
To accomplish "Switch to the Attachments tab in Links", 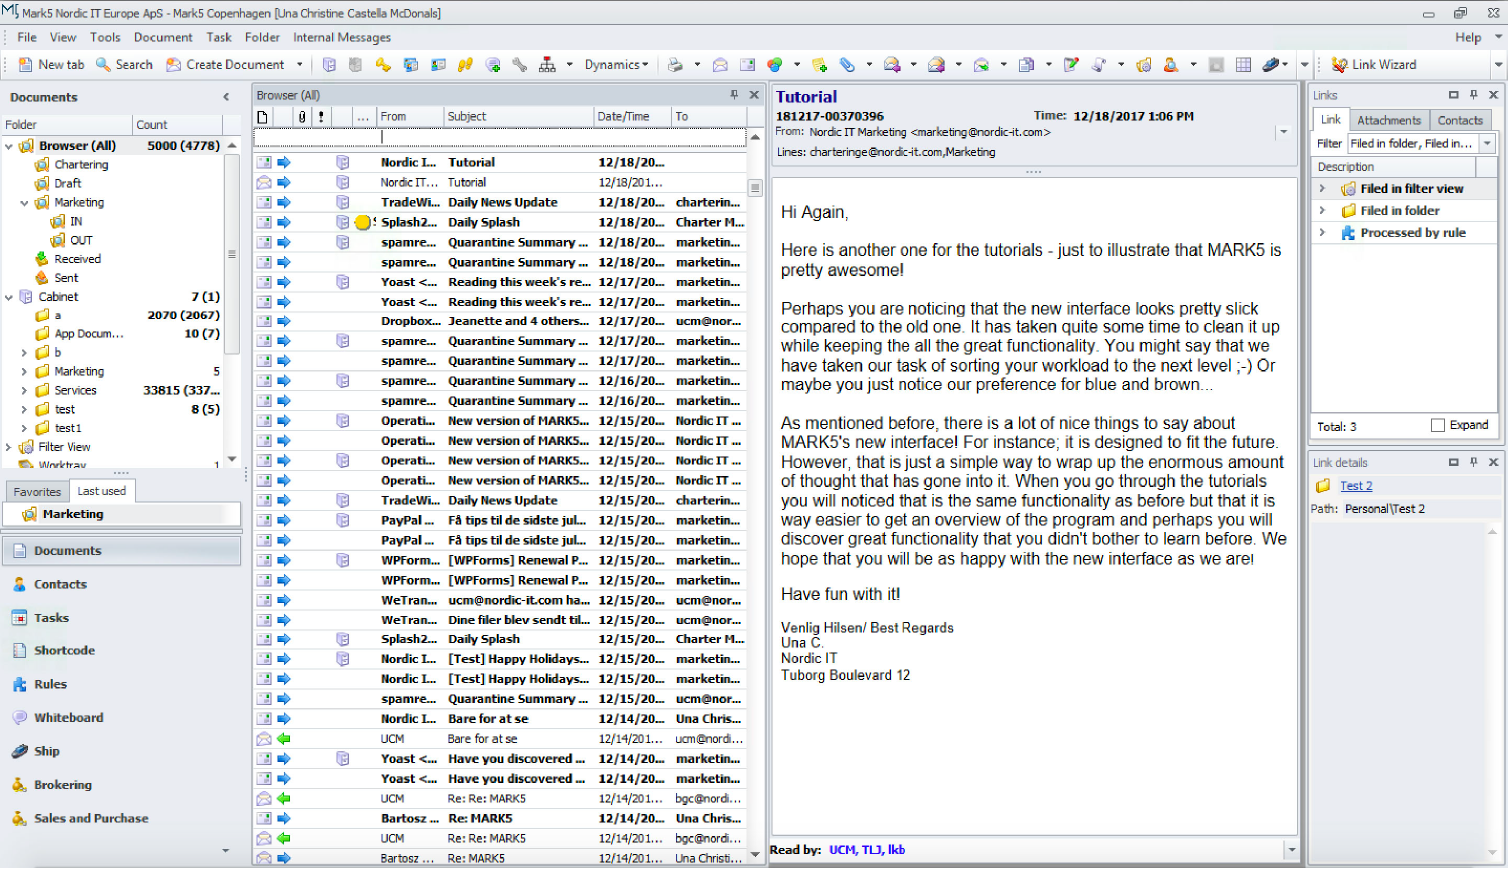I will (1388, 121).
